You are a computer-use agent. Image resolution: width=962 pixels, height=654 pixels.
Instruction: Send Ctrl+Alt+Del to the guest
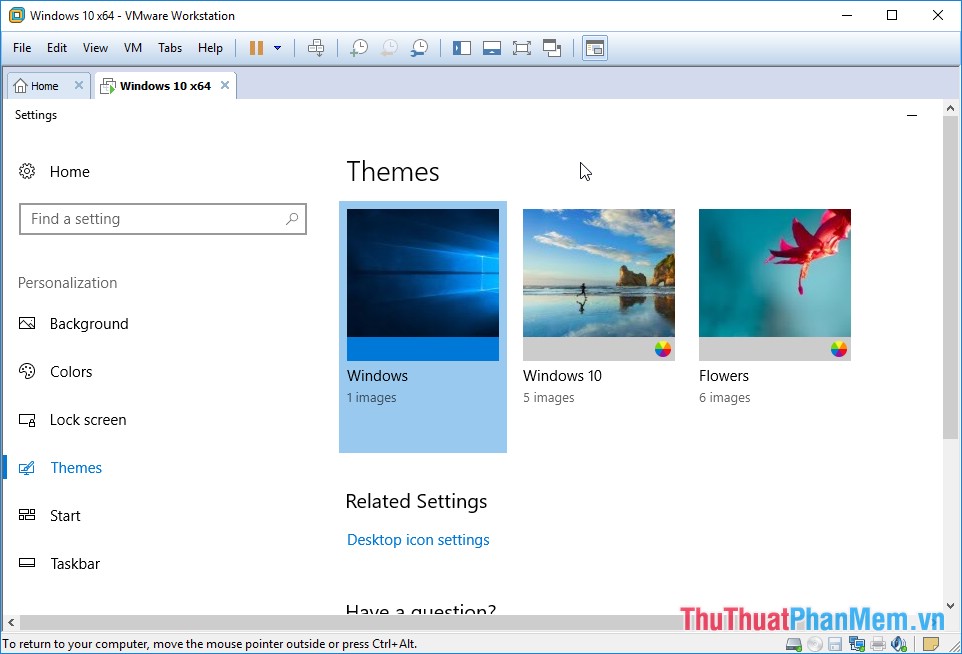318,47
